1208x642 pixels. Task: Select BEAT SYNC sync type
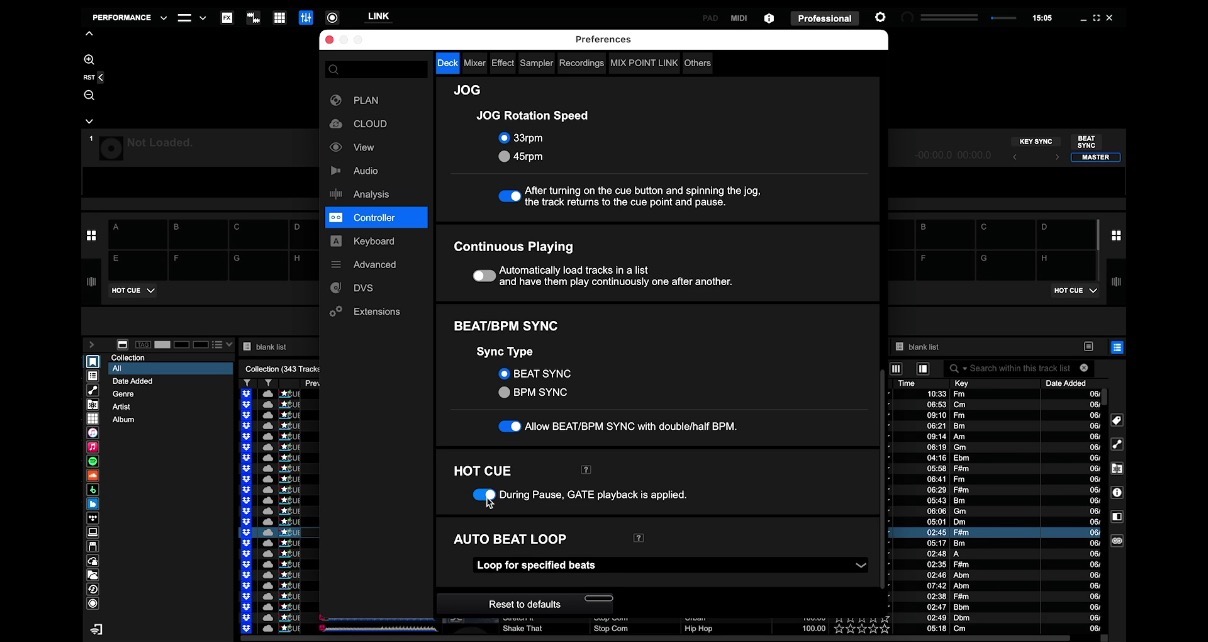pyautogui.click(x=504, y=374)
